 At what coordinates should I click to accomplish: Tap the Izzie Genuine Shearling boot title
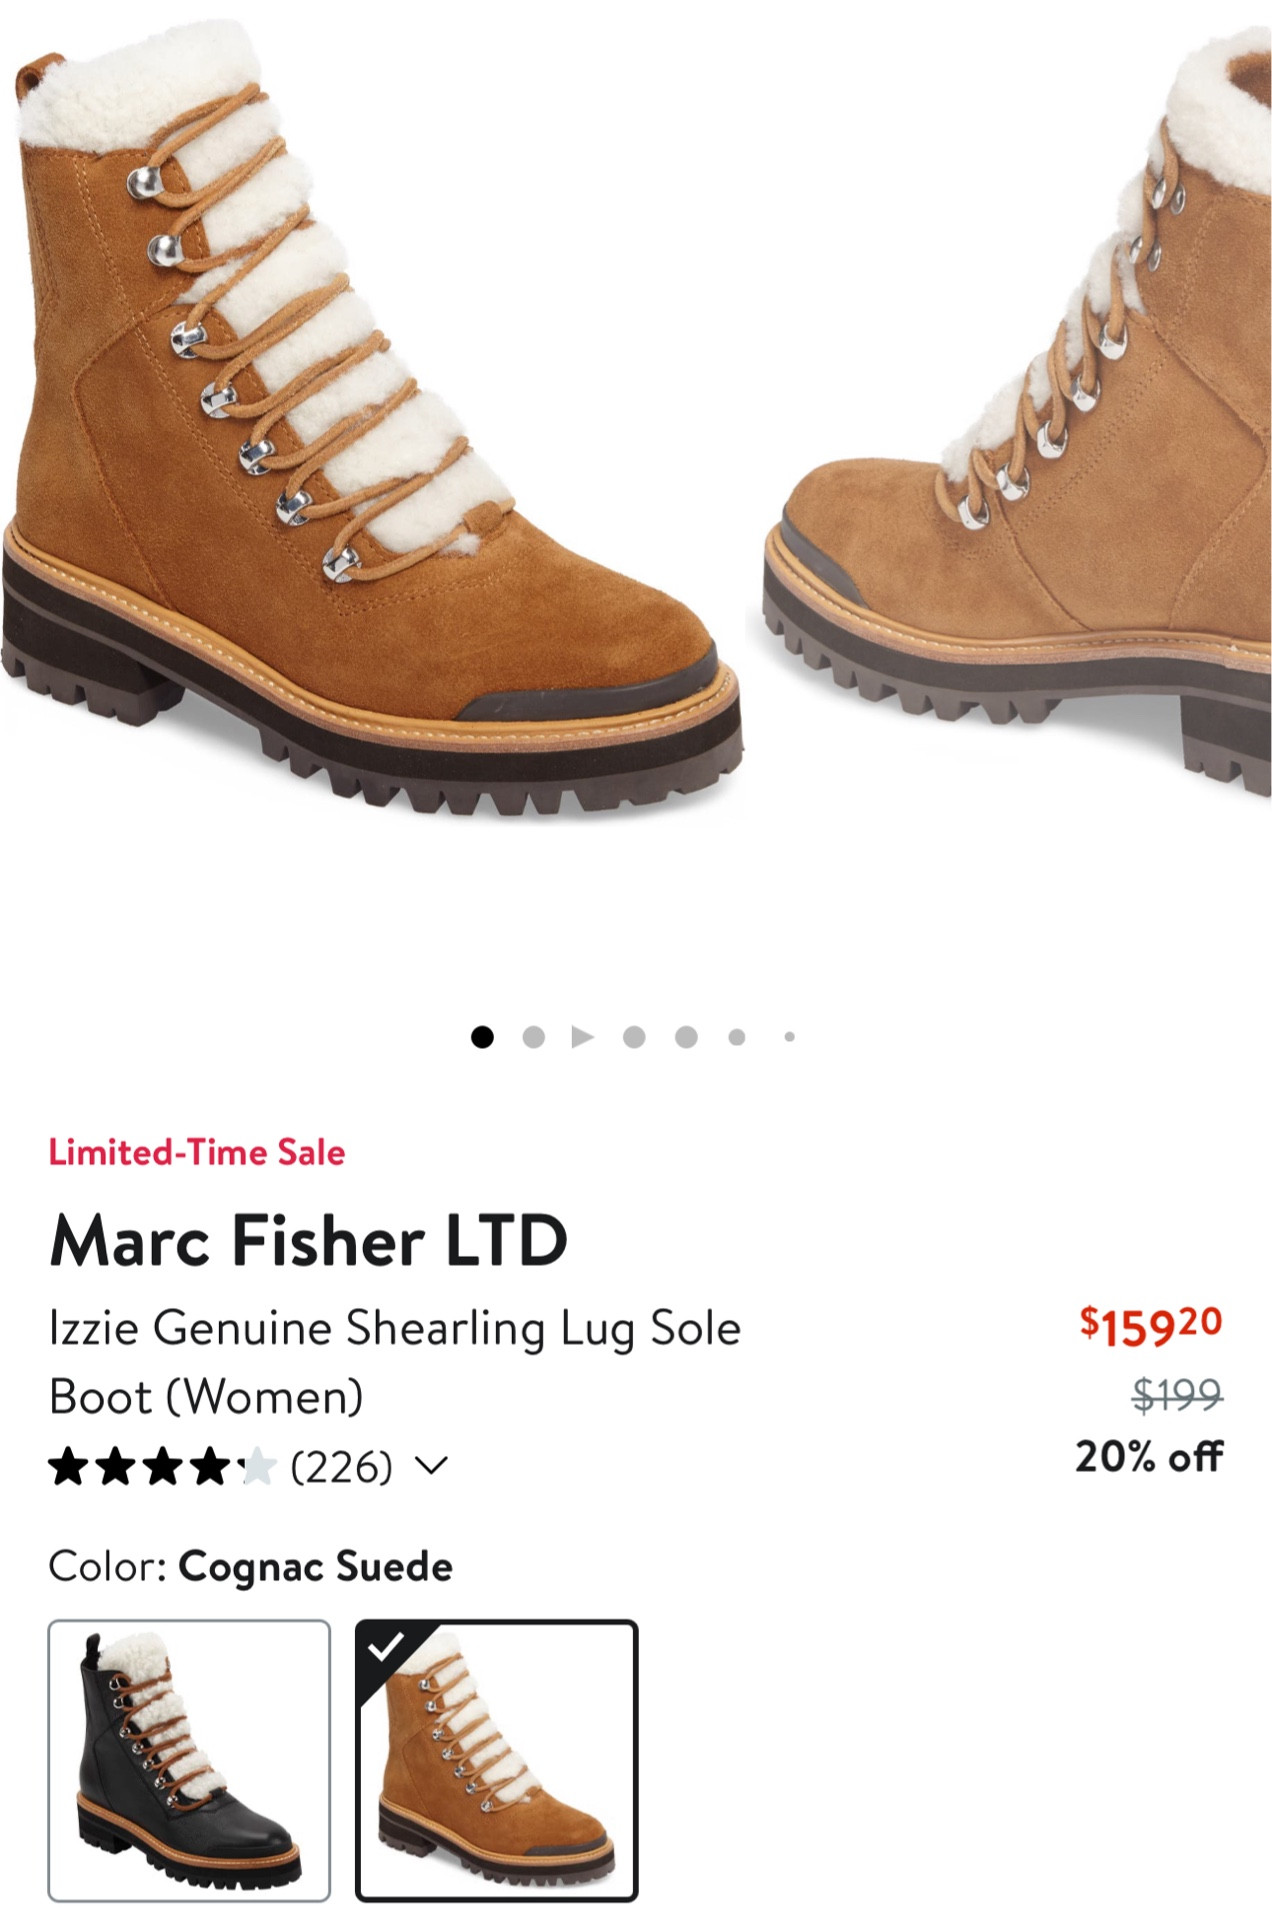click(395, 1361)
